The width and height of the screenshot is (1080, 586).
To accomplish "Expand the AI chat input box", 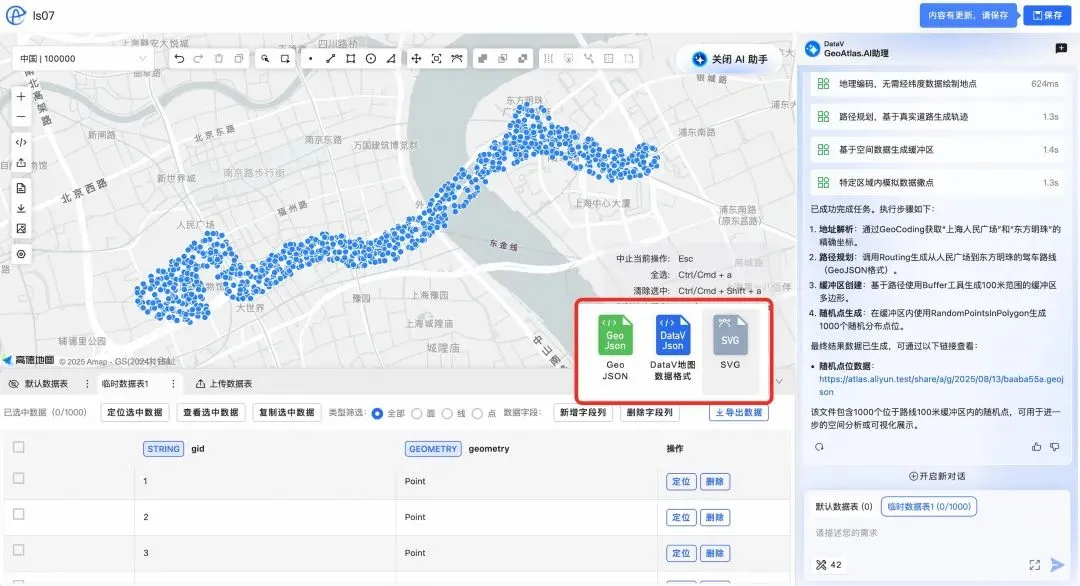I will click(x=1035, y=565).
